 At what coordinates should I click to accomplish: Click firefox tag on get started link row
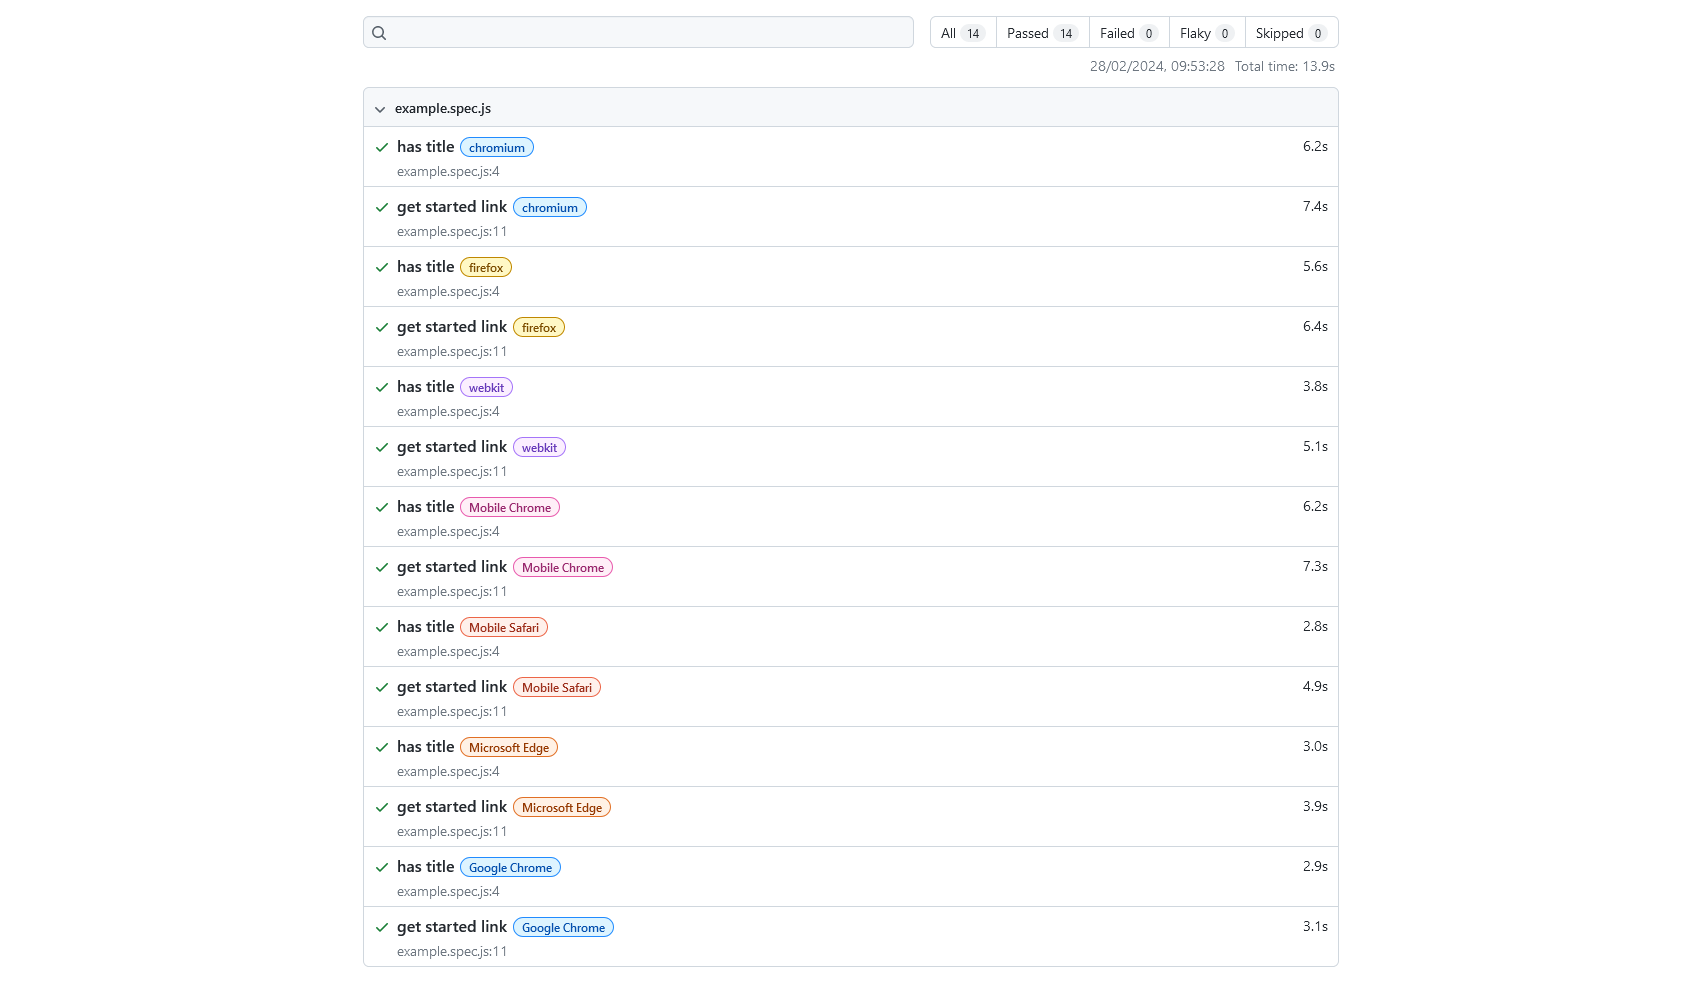coord(539,328)
